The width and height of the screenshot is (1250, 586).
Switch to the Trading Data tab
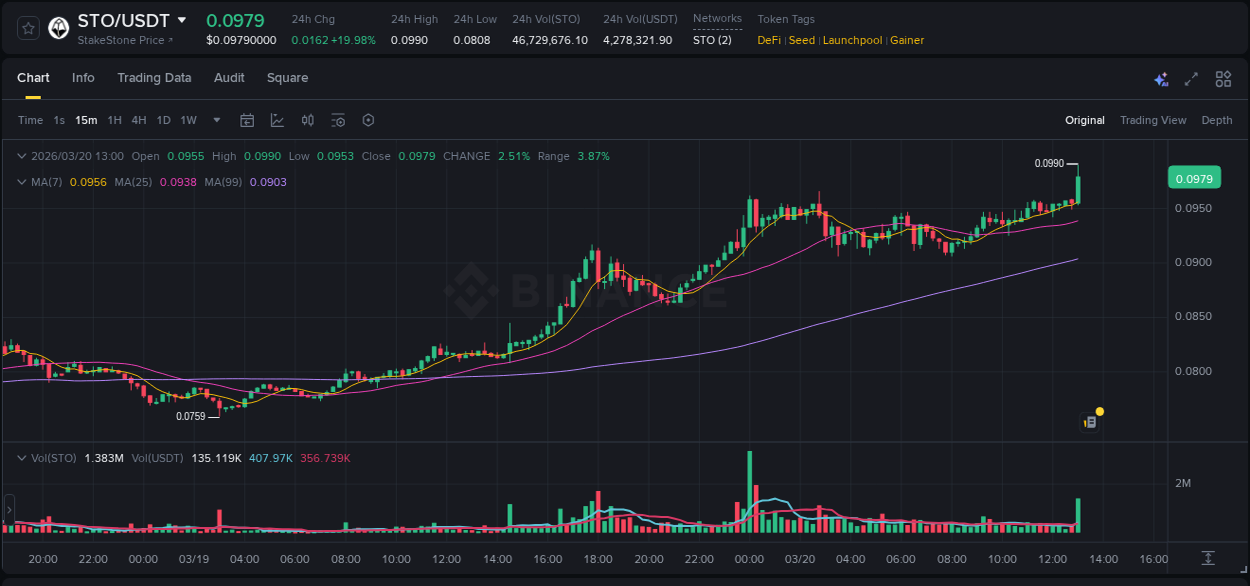tap(154, 77)
